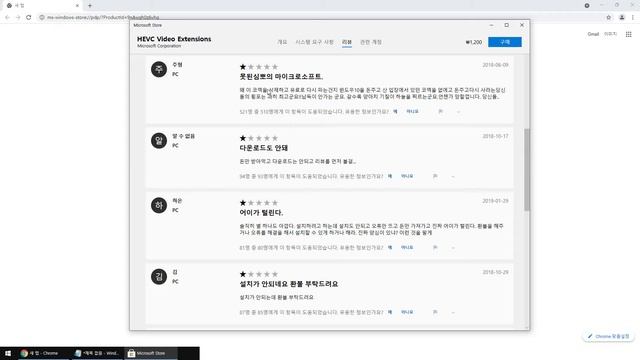Open the 관련 제품 tab
Viewport: 640px width, 360px height.
click(x=371, y=42)
